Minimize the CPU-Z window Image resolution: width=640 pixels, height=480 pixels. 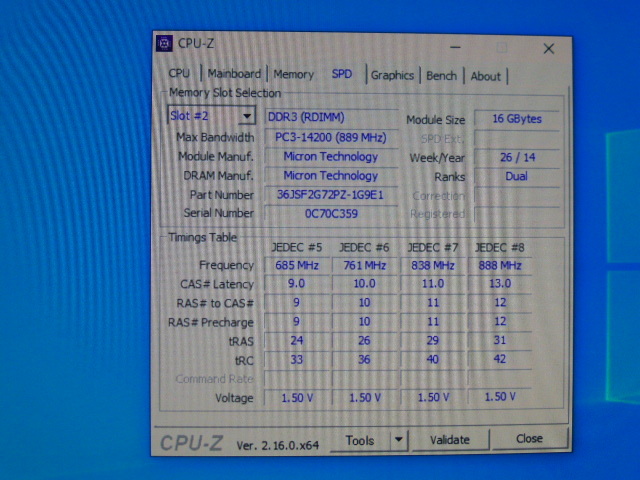coord(455,48)
